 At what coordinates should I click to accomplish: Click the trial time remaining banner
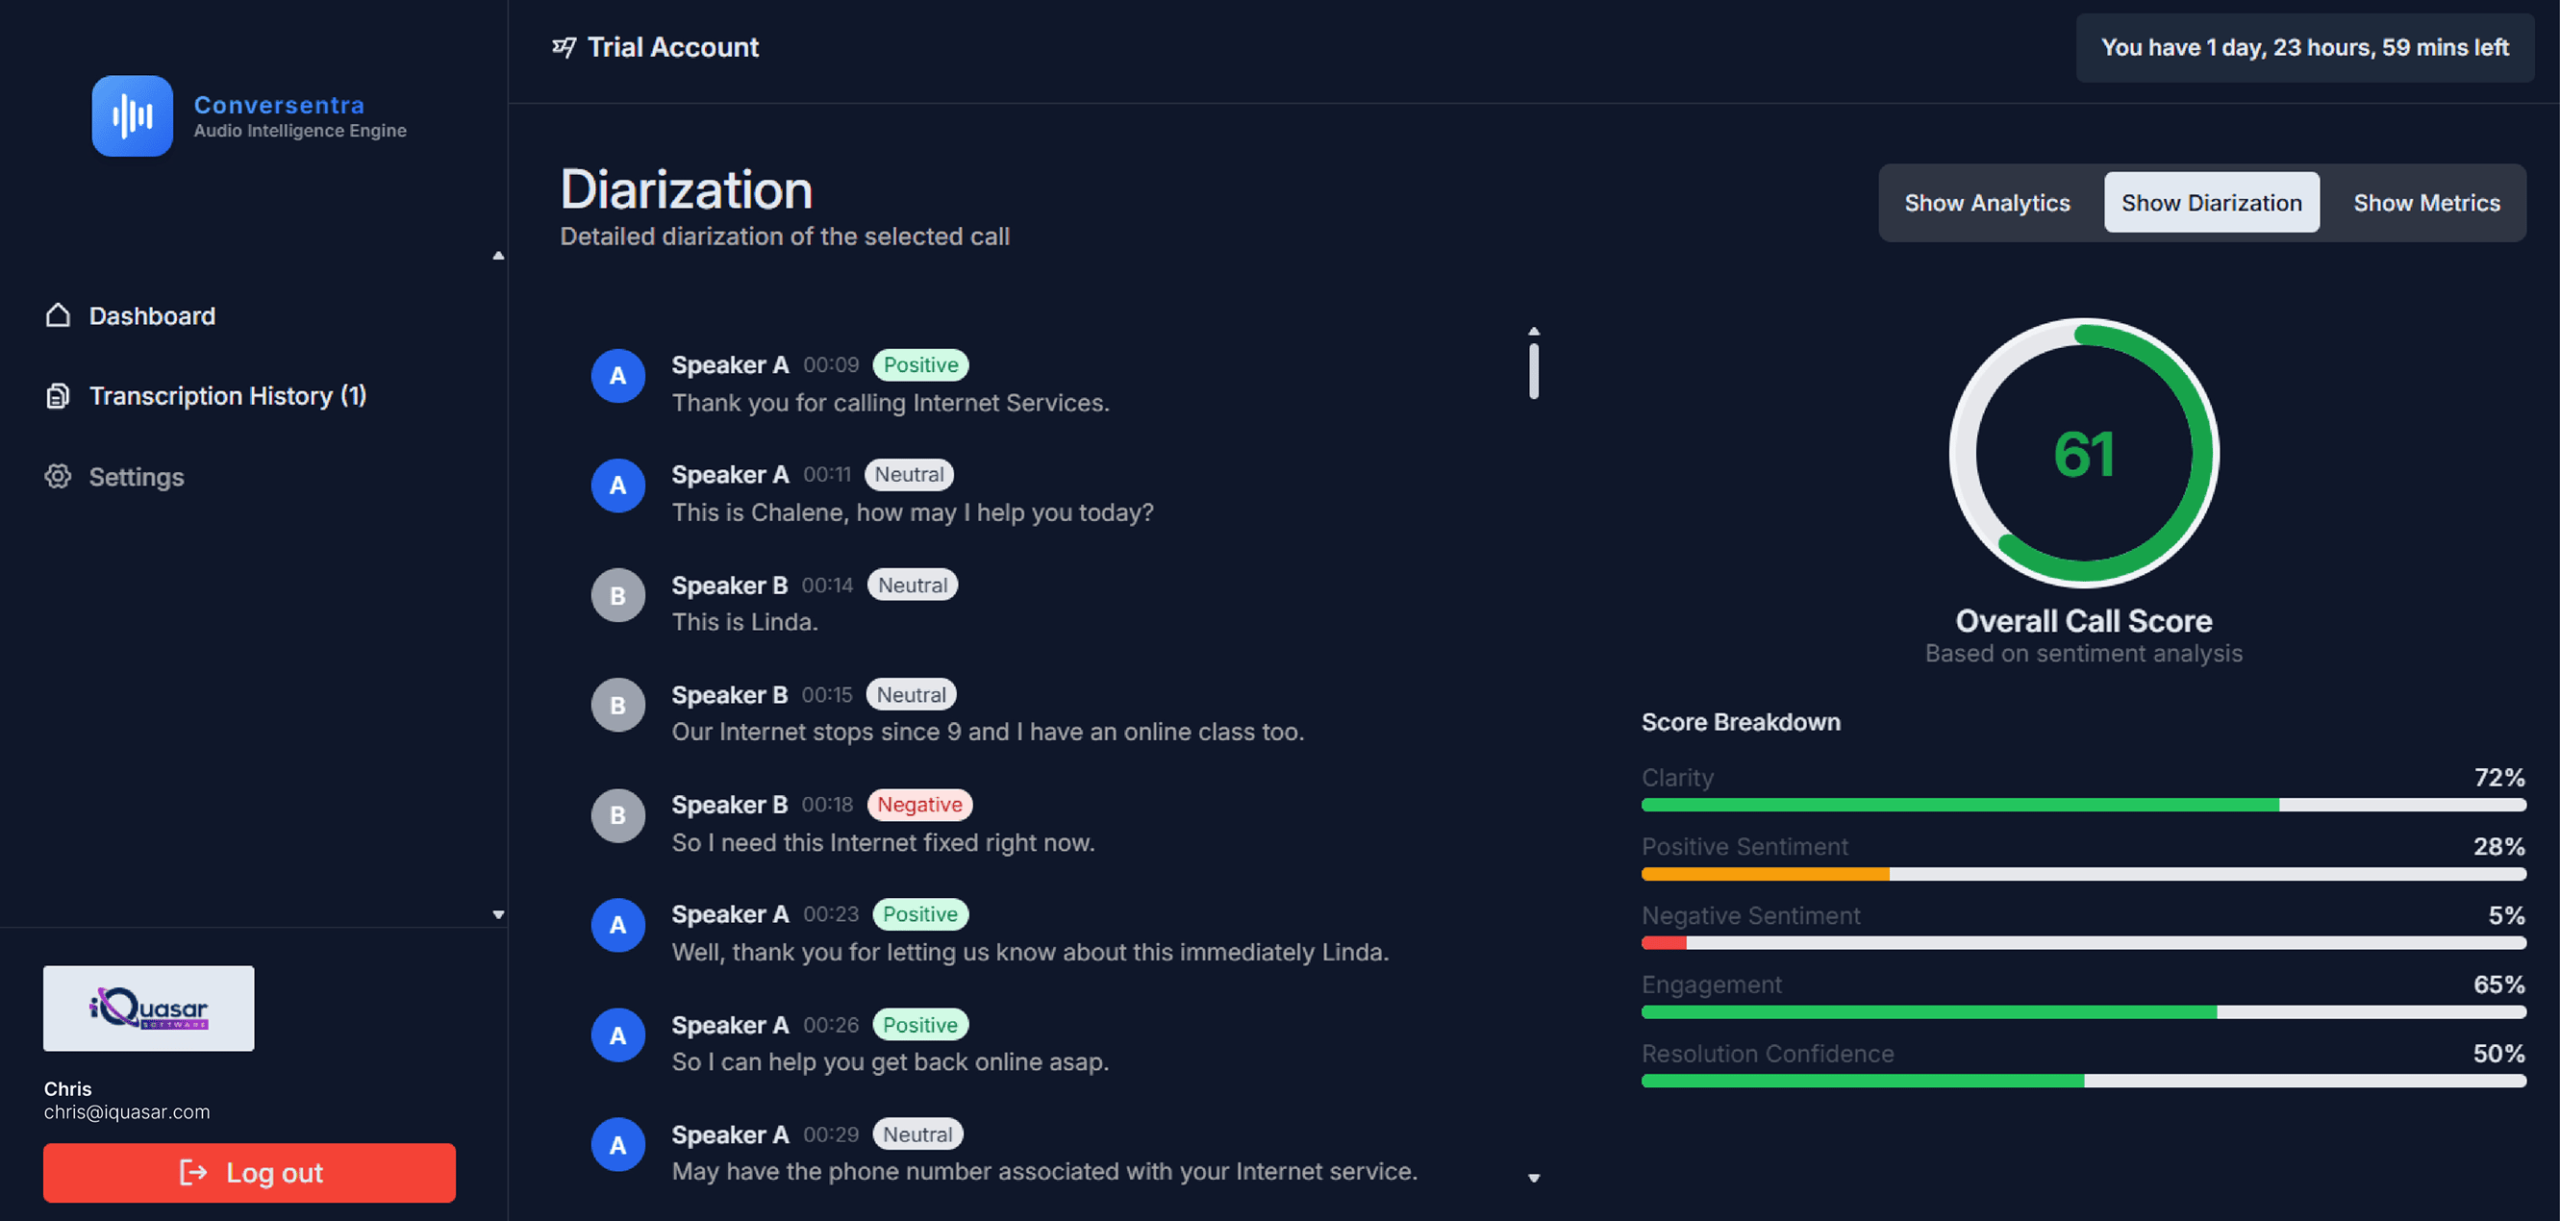(2304, 47)
